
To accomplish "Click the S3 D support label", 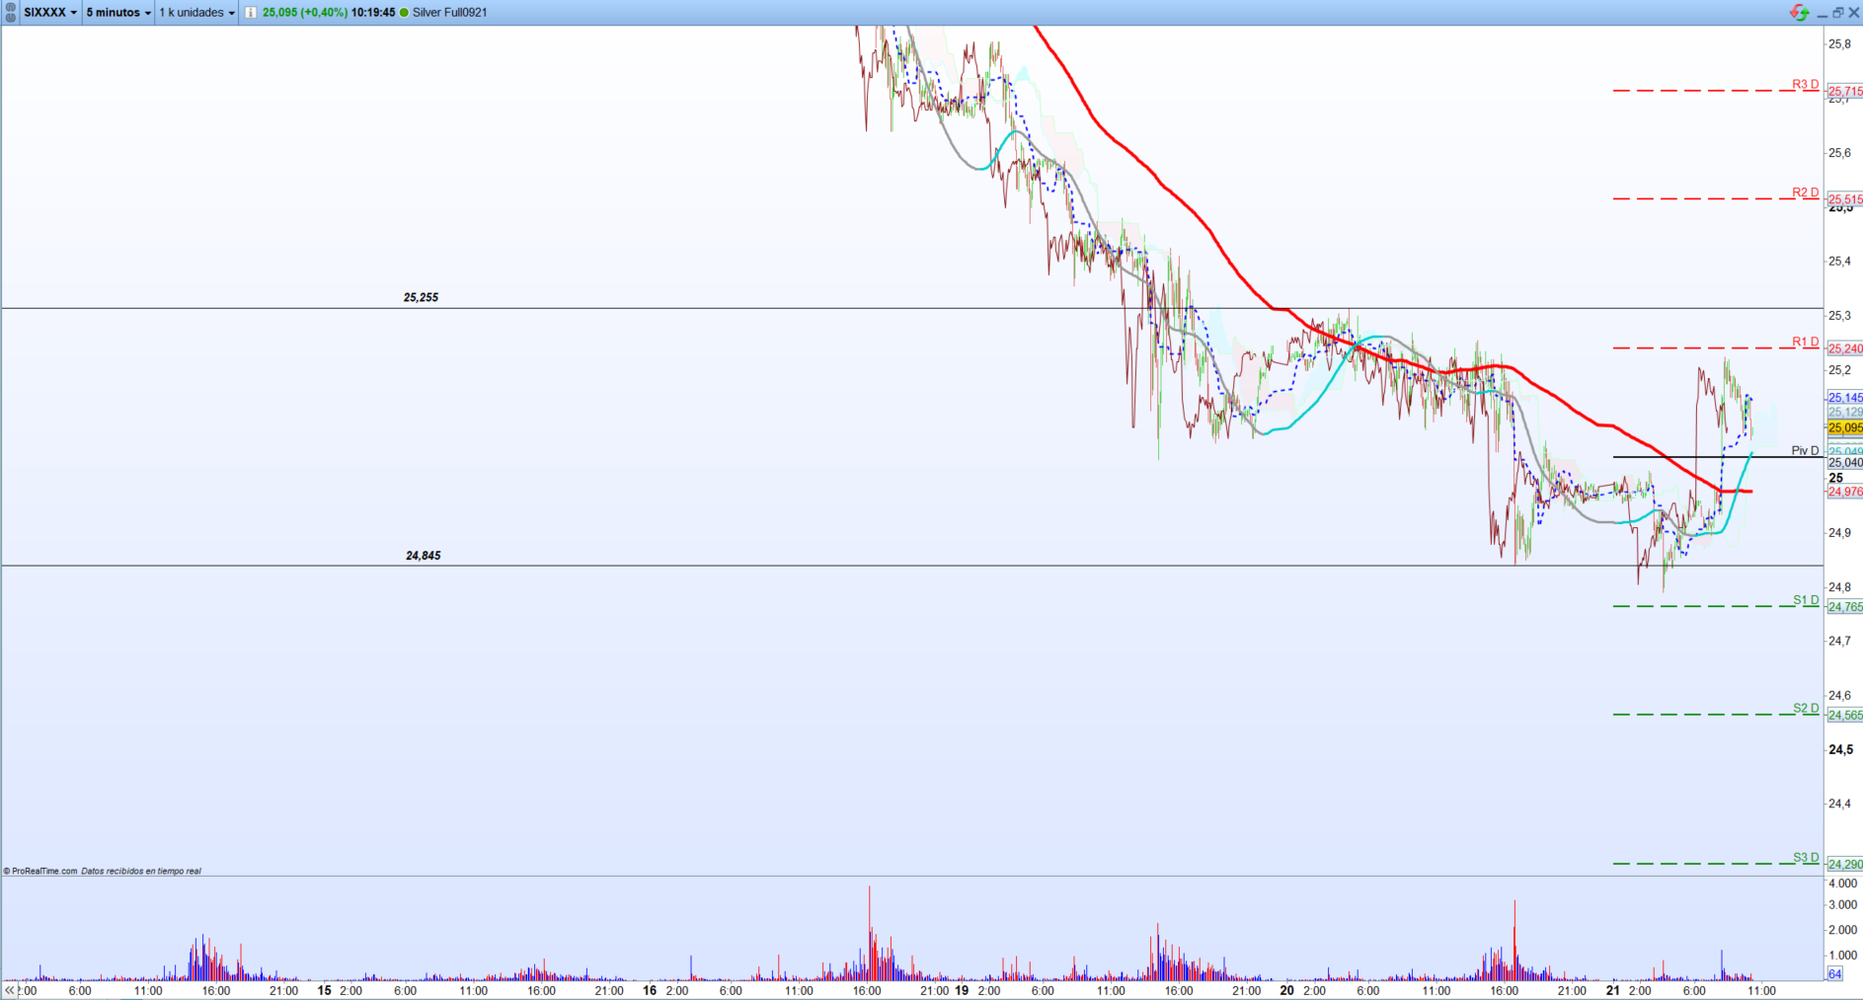I will point(1805,857).
